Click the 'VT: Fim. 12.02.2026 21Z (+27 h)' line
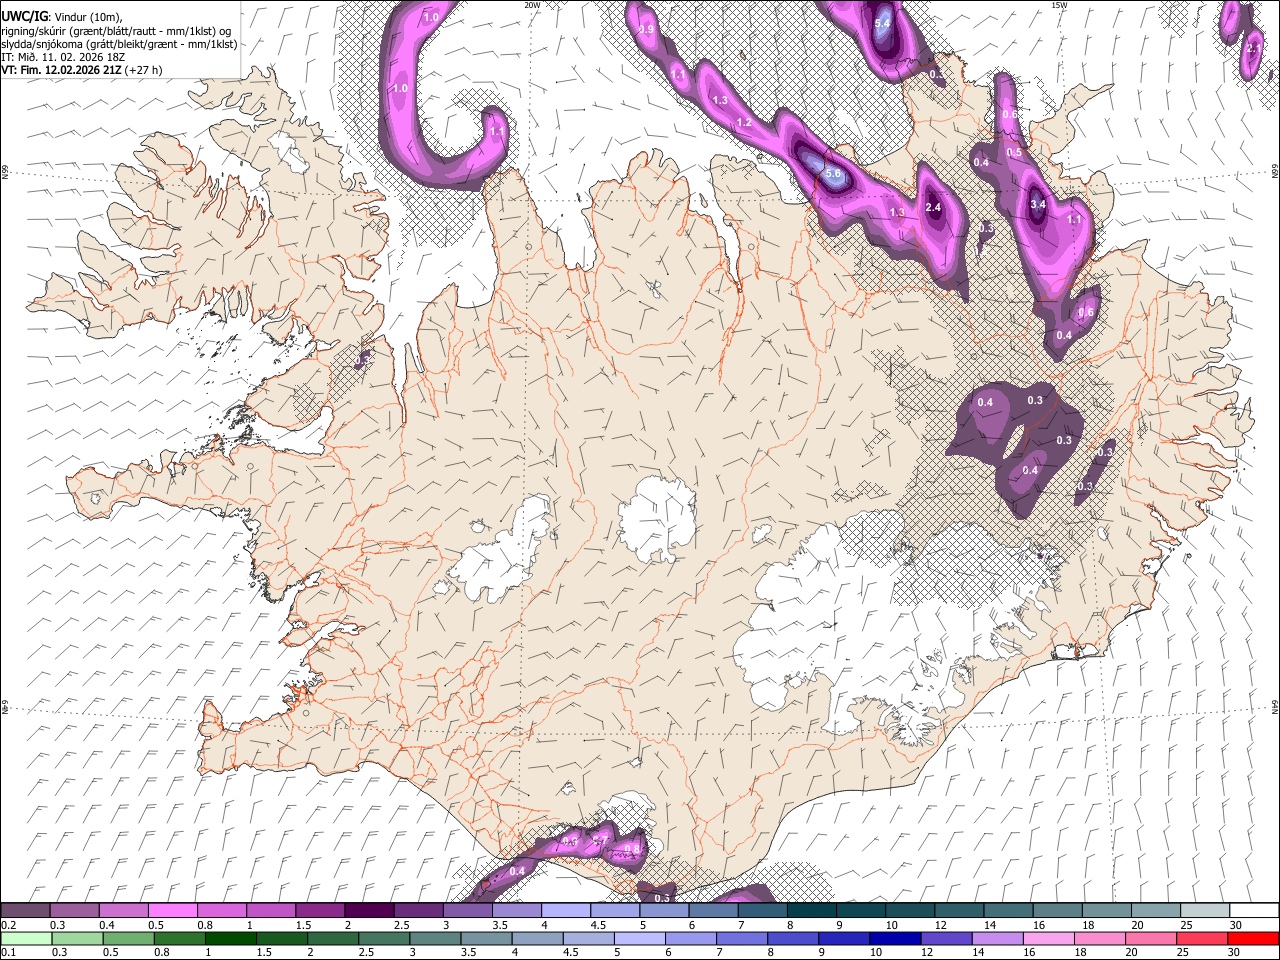This screenshot has height=960, width=1280. pyautogui.click(x=82, y=70)
